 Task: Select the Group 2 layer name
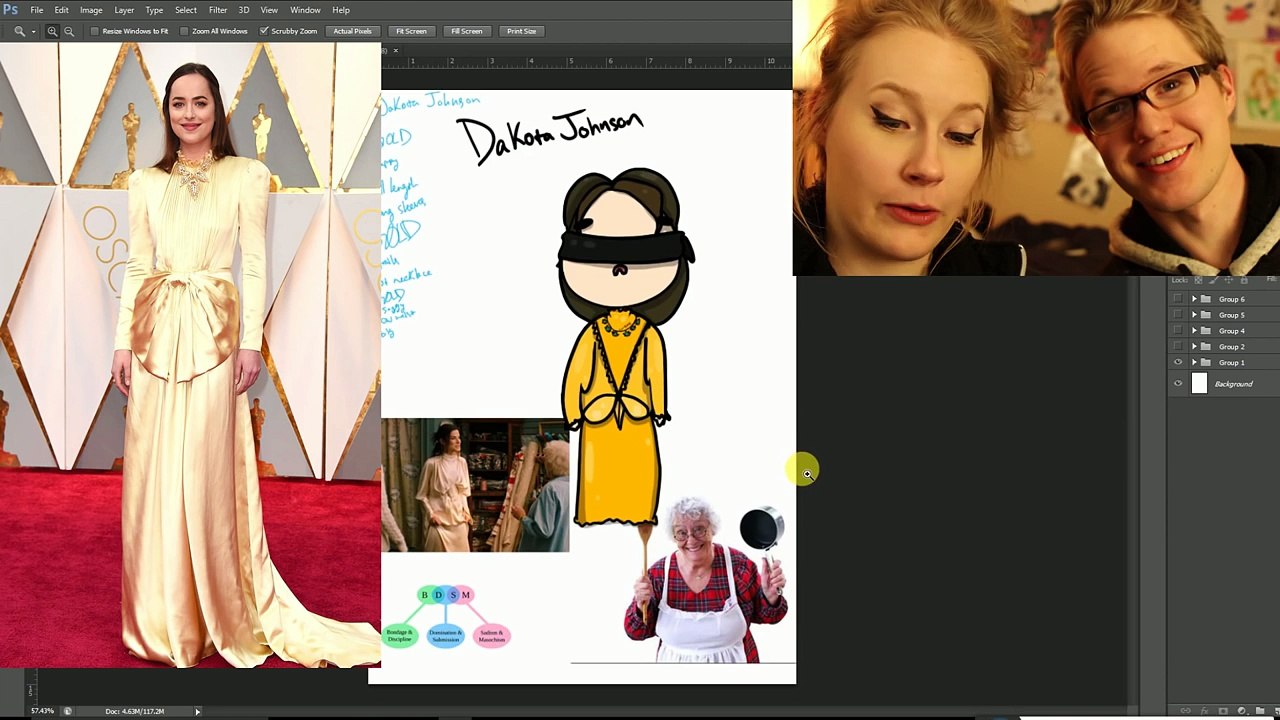(x=1231, y=346)
